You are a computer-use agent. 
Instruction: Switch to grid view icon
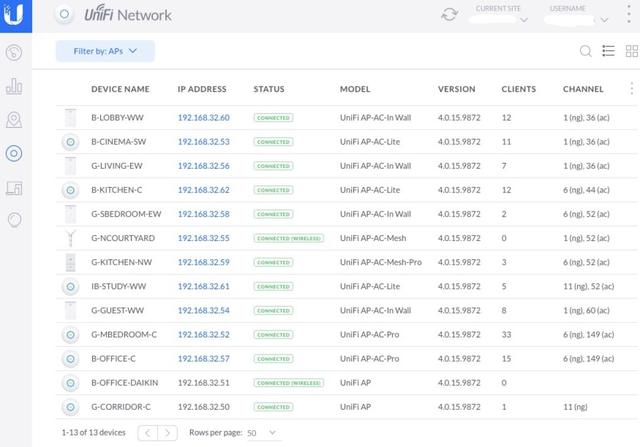pos(631,51)
